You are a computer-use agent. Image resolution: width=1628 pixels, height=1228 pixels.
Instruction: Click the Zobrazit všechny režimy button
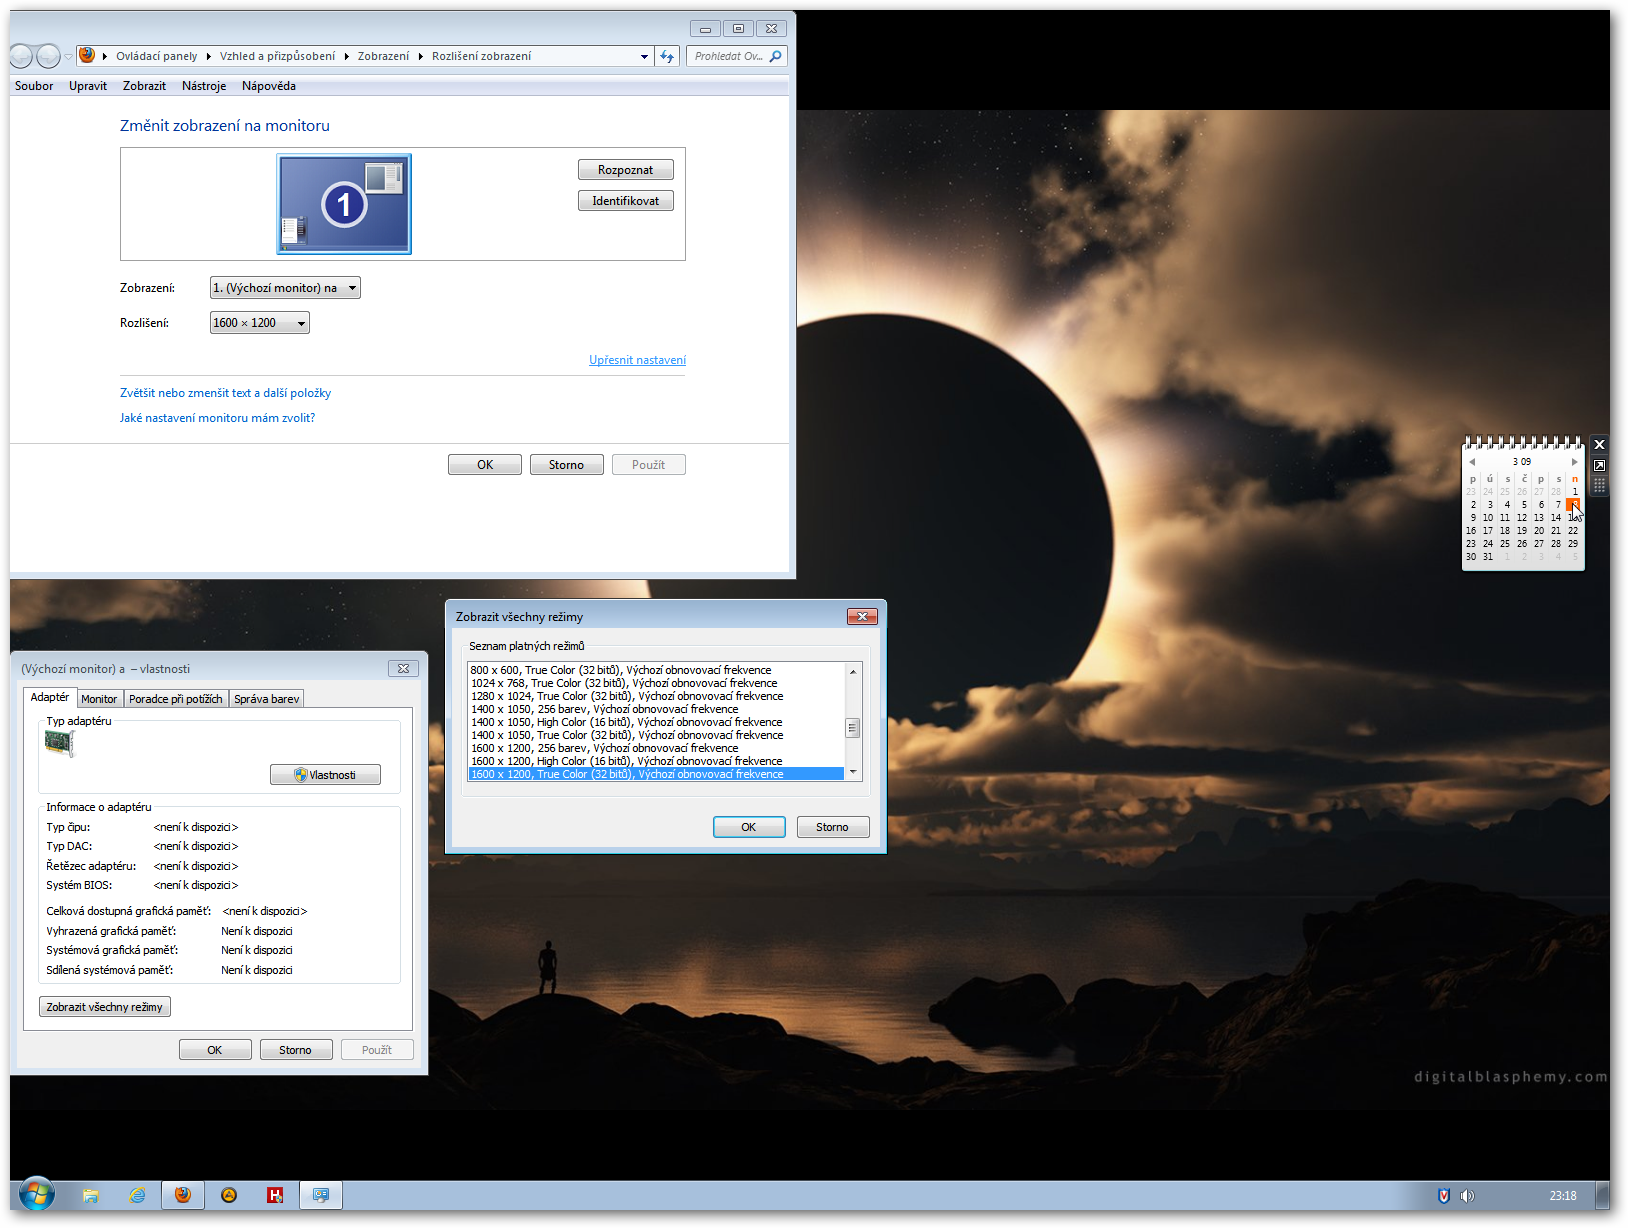click(x=104, y=1007)
